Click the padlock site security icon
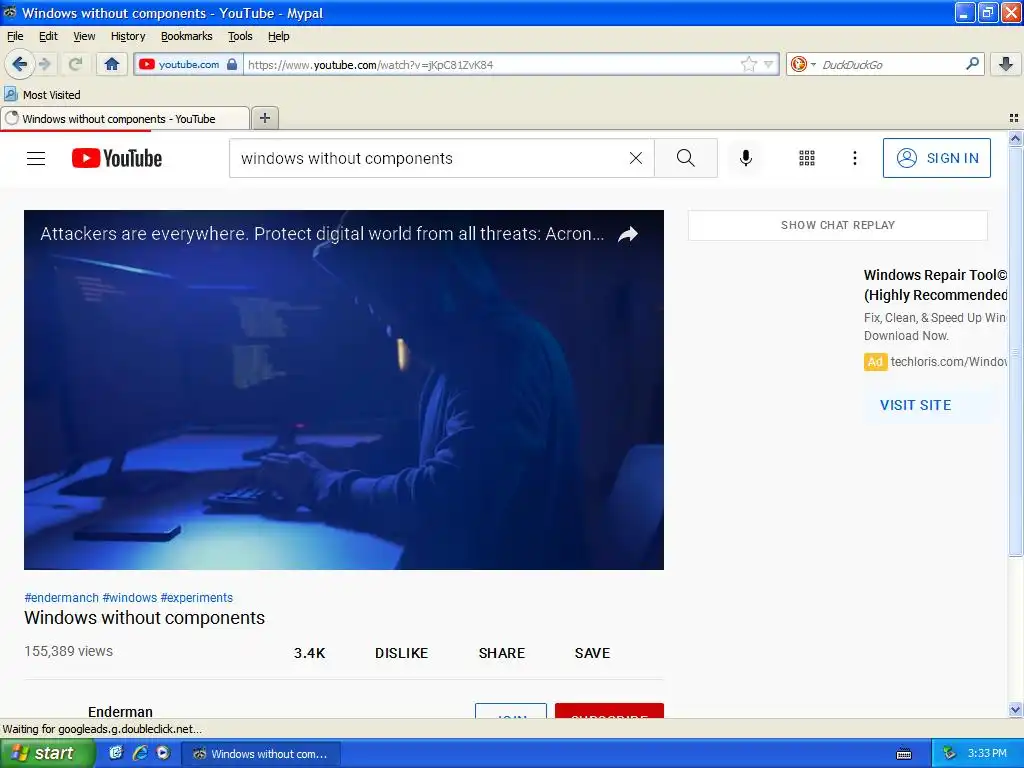This screenshot has width=1024, height=768. [232, 64]
